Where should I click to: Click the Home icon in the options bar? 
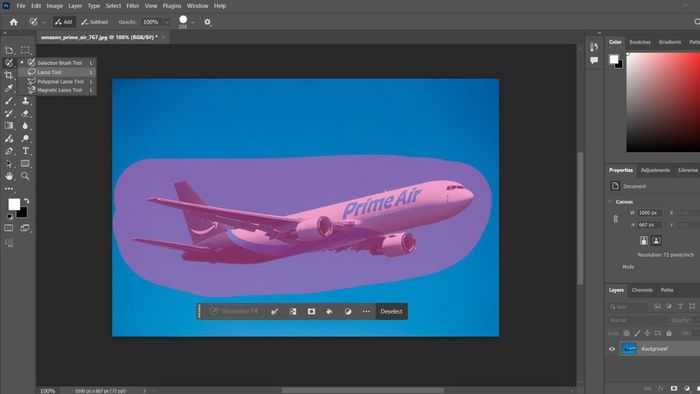(14, 22)
